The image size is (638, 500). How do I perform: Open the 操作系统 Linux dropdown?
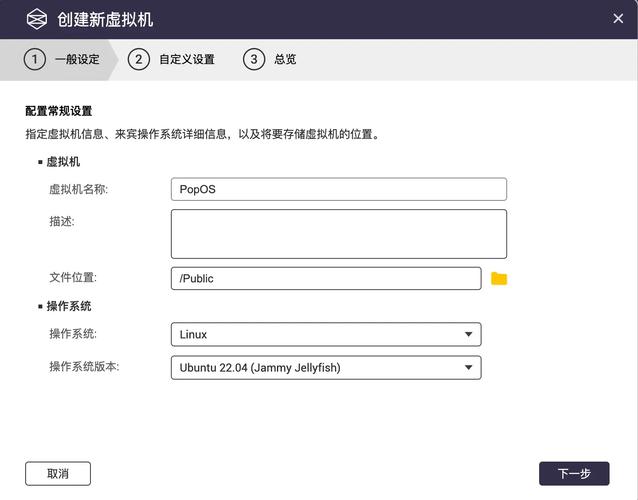pyautogui.click(x=326, y=334)
